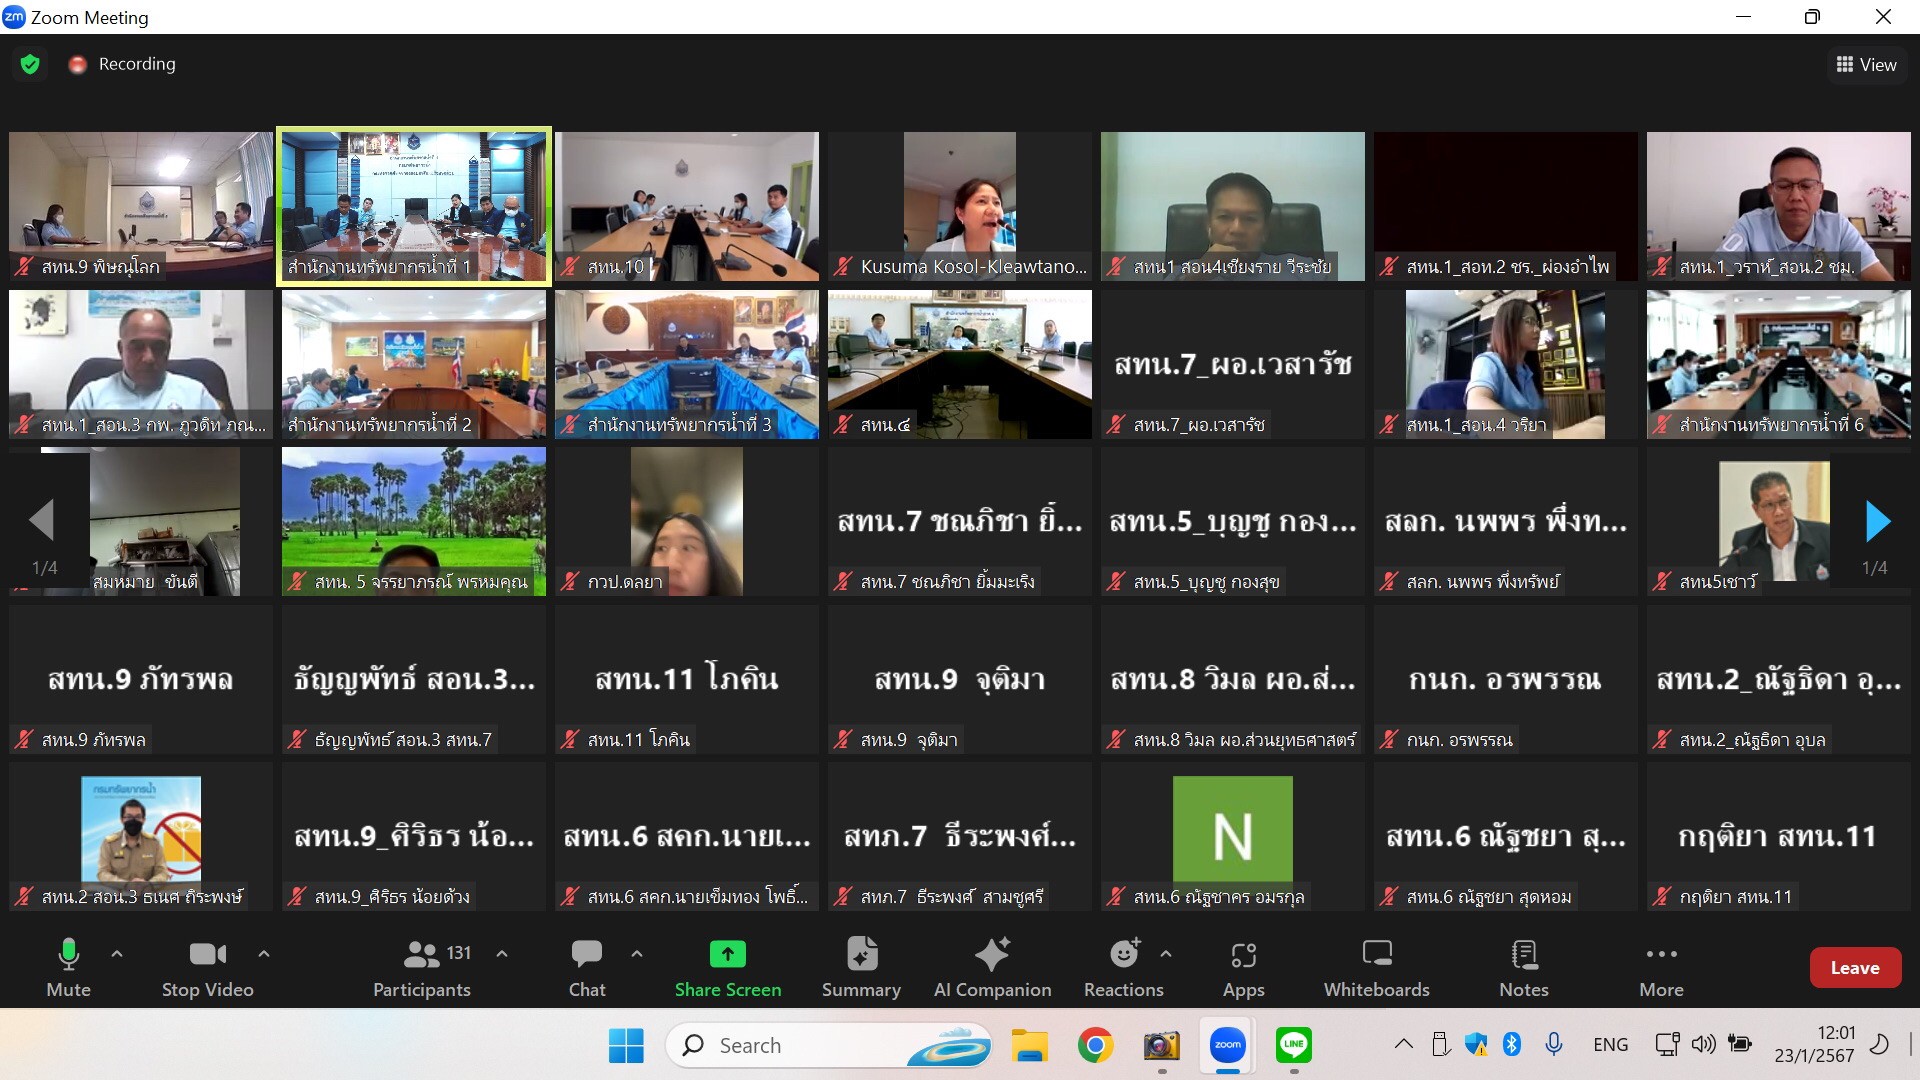Select the สทน.11 โภคิน tile
The height and width of the screenshot is (1080, 1920).
pos(687,679)
